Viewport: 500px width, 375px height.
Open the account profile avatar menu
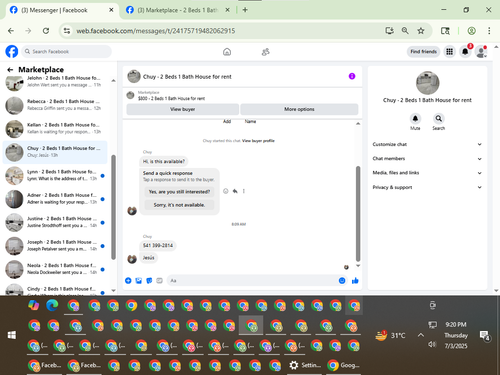coord(481,52)
